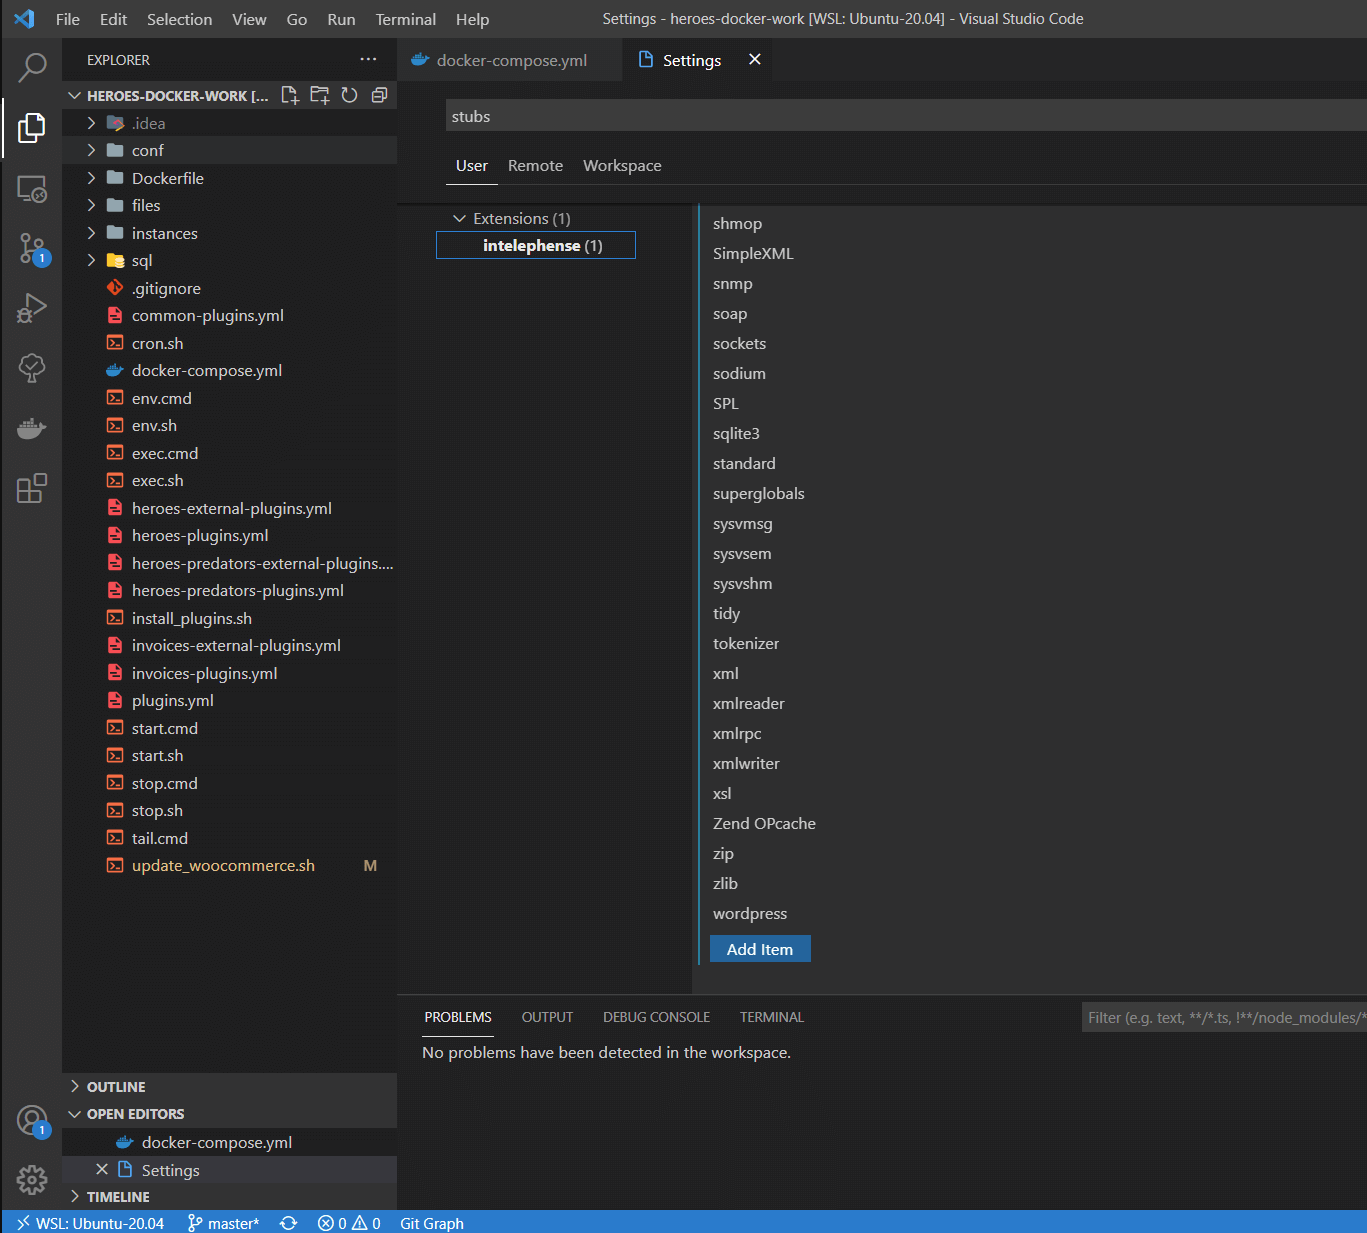The height and width of the screenshot is (1233, 1367).
Task: Click the settings search field containing stubs
Action: 905,116
